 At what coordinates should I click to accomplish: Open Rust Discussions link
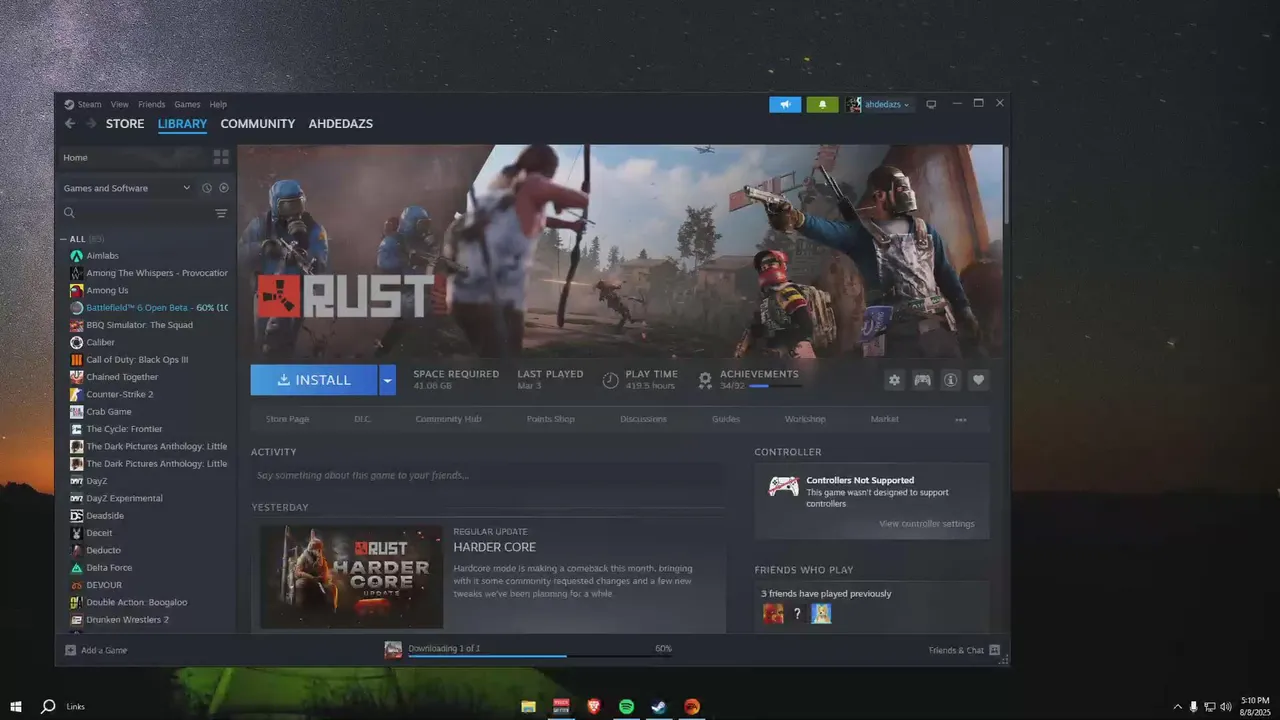[643, 419]
